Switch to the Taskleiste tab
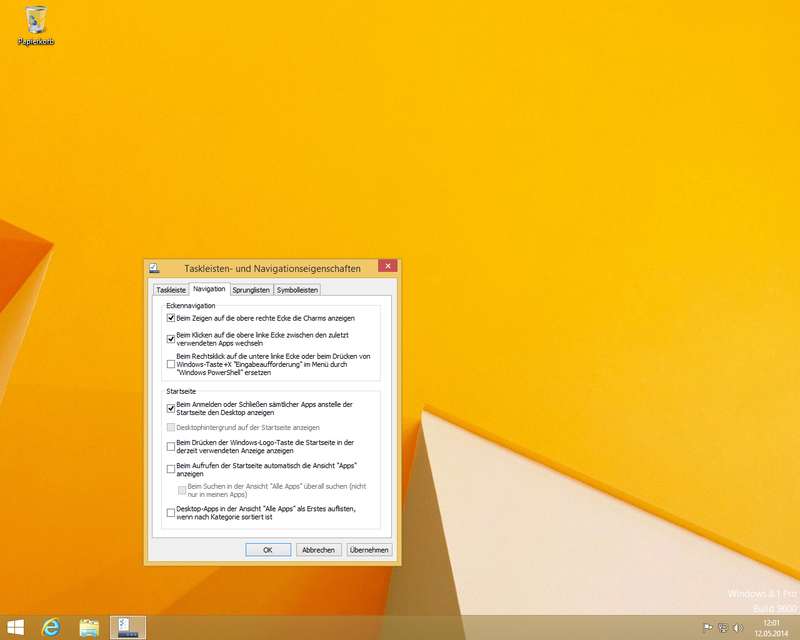Screen dimensions: 800x640 171,289
